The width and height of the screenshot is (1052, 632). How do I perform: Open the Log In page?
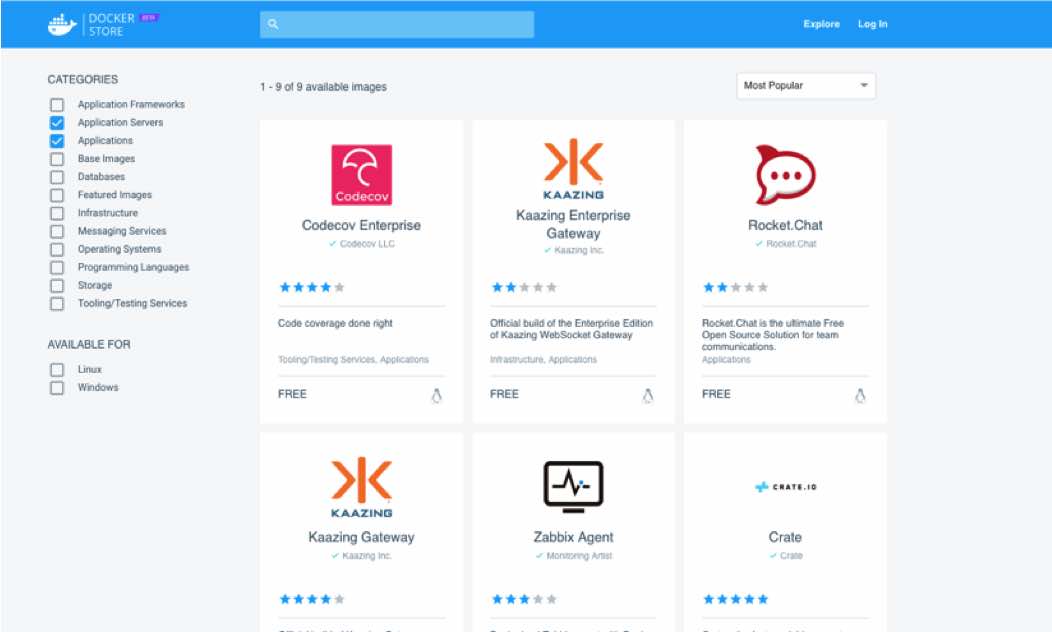coord(872,24)
